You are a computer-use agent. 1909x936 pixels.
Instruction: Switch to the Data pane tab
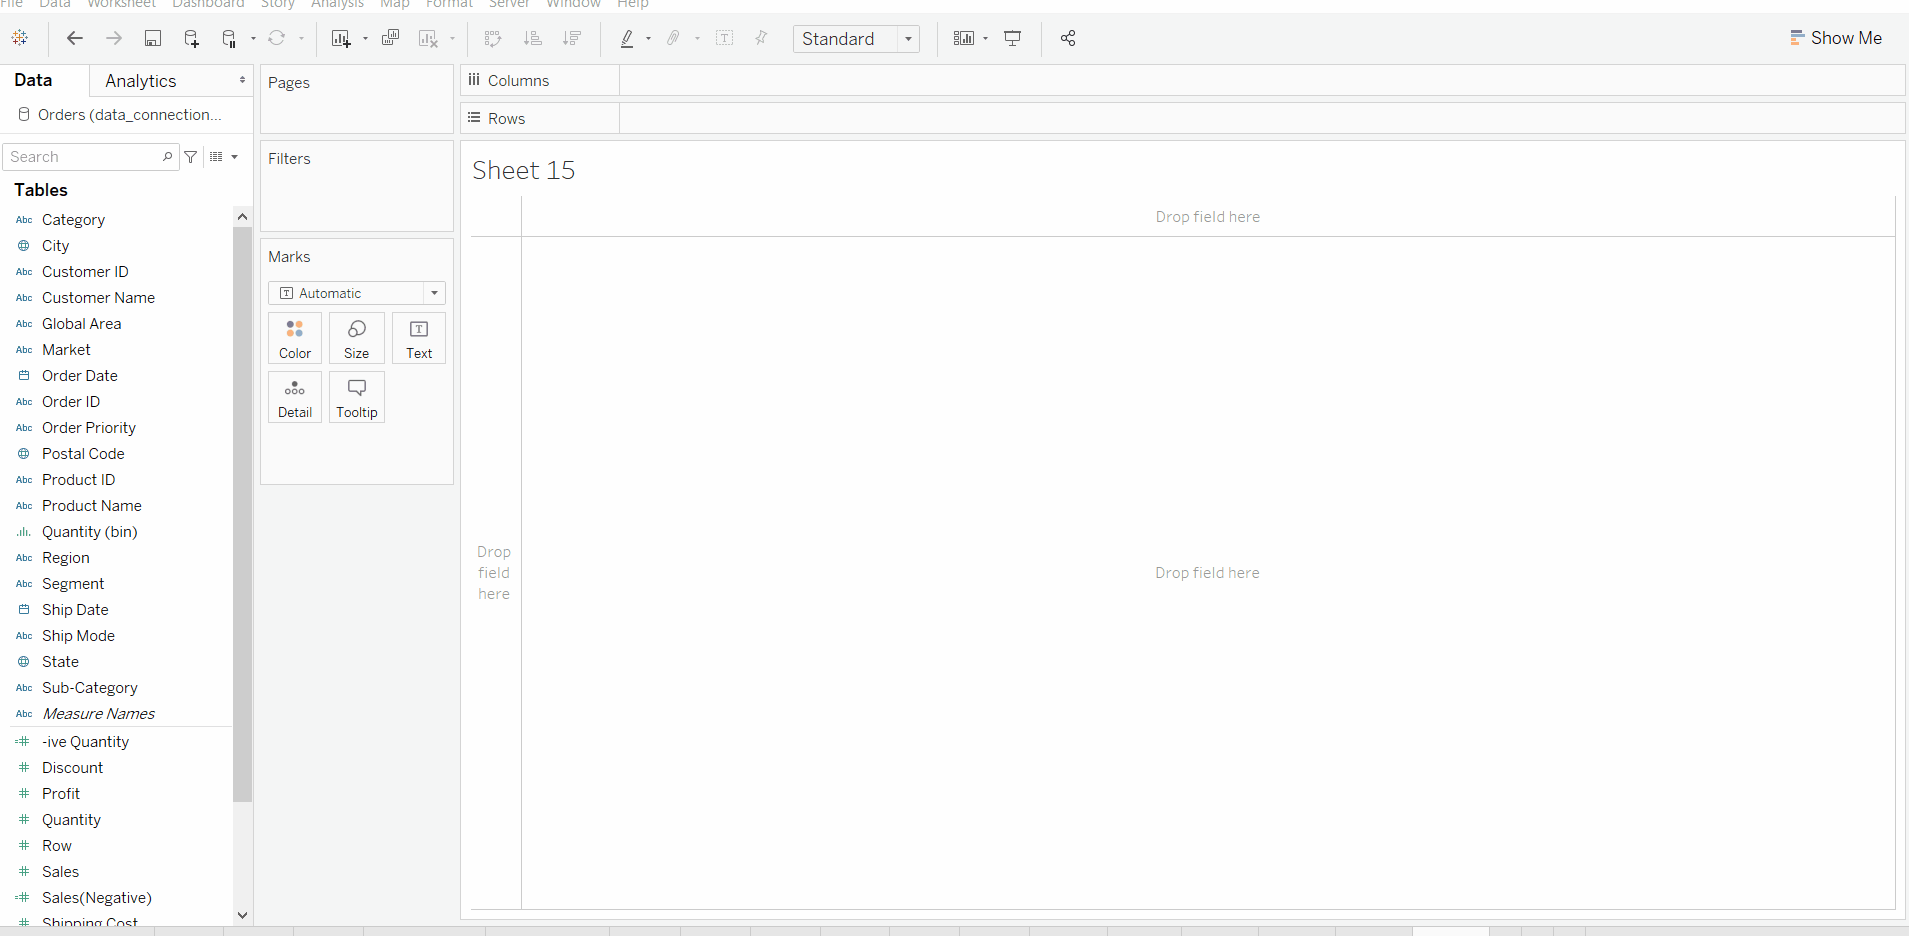point(33,80)
